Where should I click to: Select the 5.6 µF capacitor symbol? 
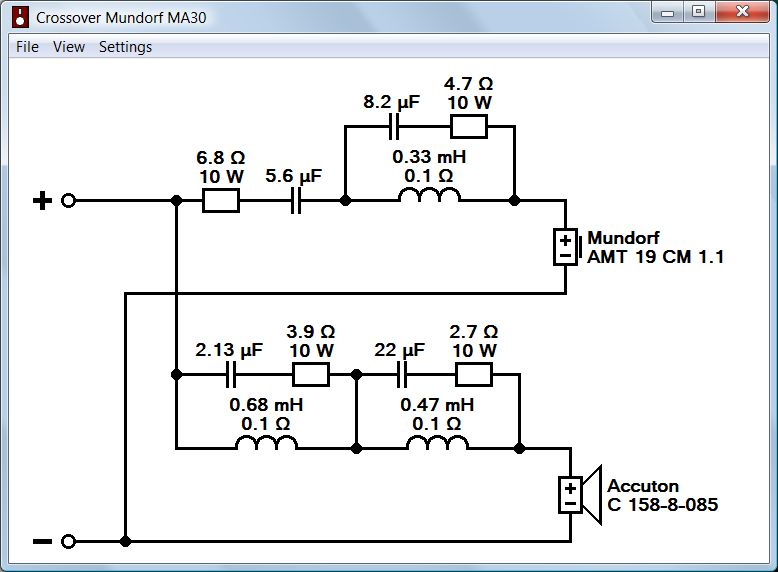pos(296,200)
